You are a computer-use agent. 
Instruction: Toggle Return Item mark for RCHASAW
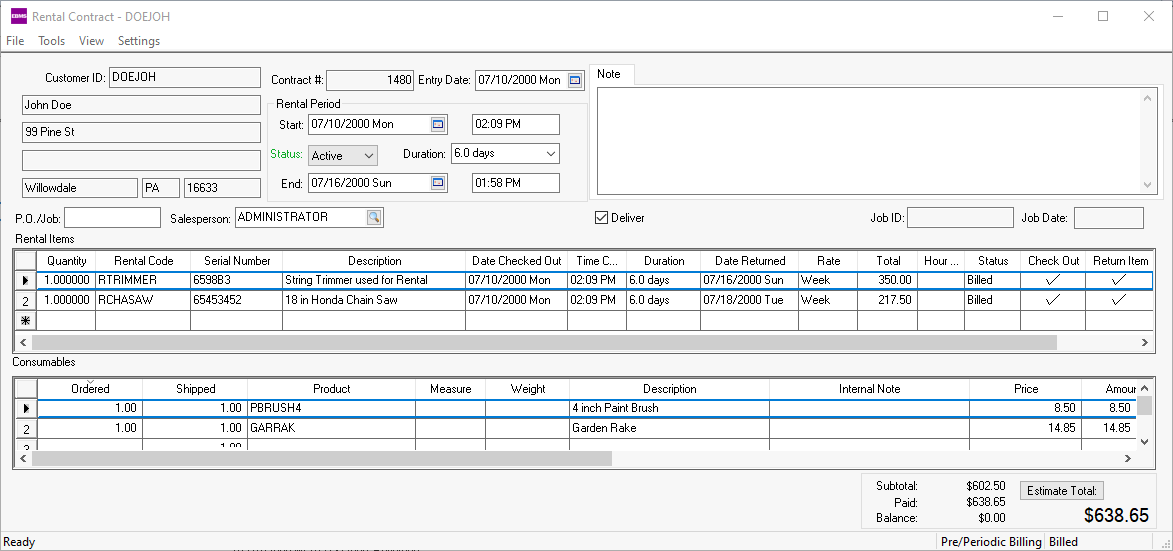tap(1119, 300)
